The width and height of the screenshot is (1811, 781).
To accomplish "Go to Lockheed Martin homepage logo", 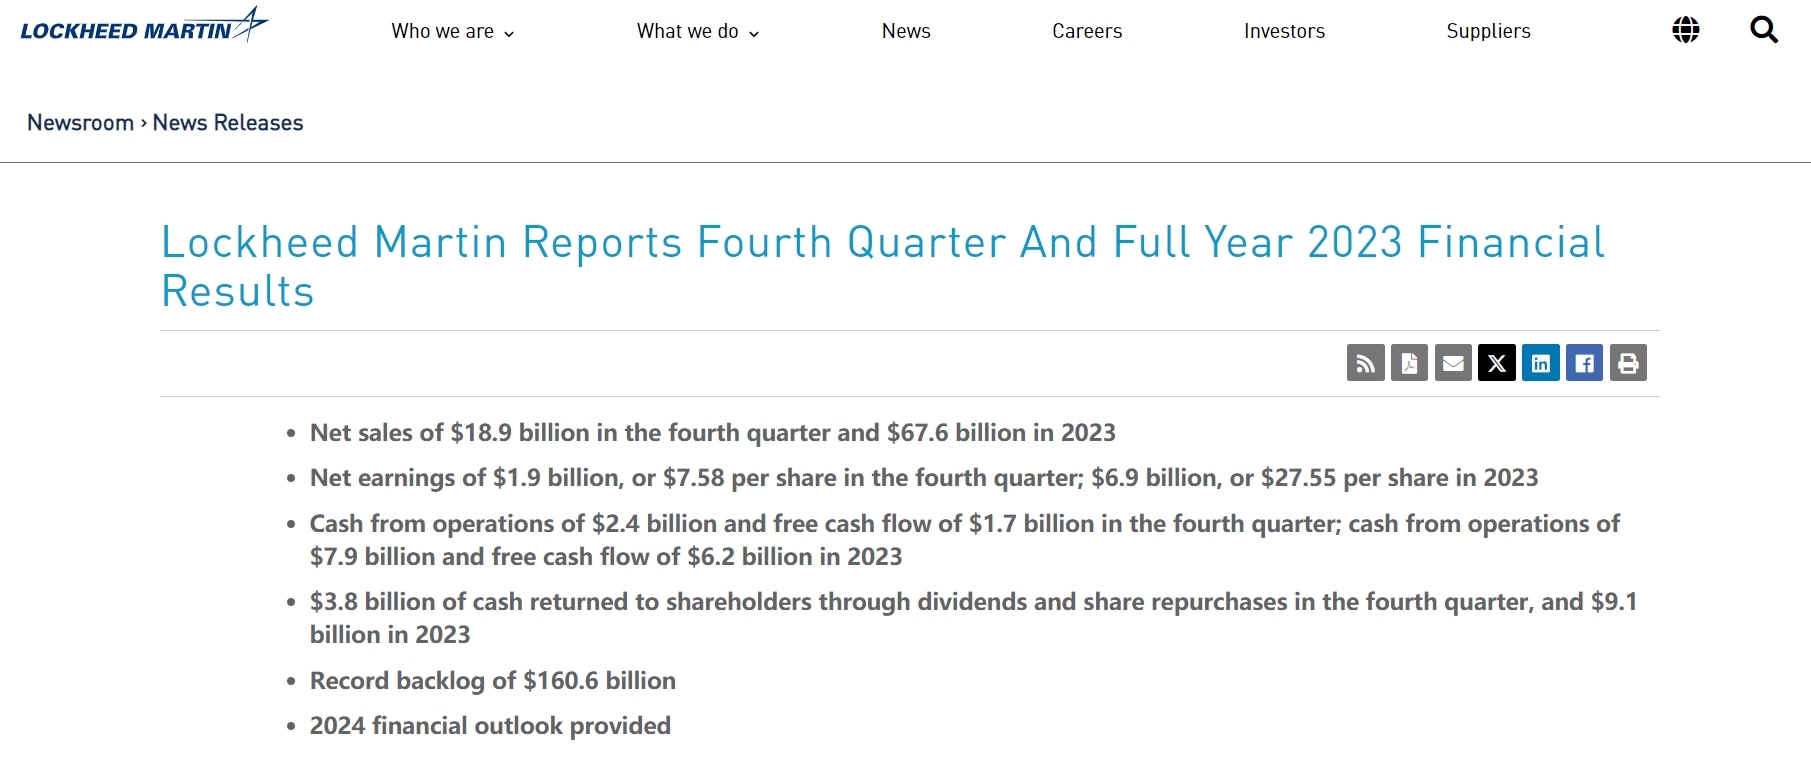I will coord(144,26).
